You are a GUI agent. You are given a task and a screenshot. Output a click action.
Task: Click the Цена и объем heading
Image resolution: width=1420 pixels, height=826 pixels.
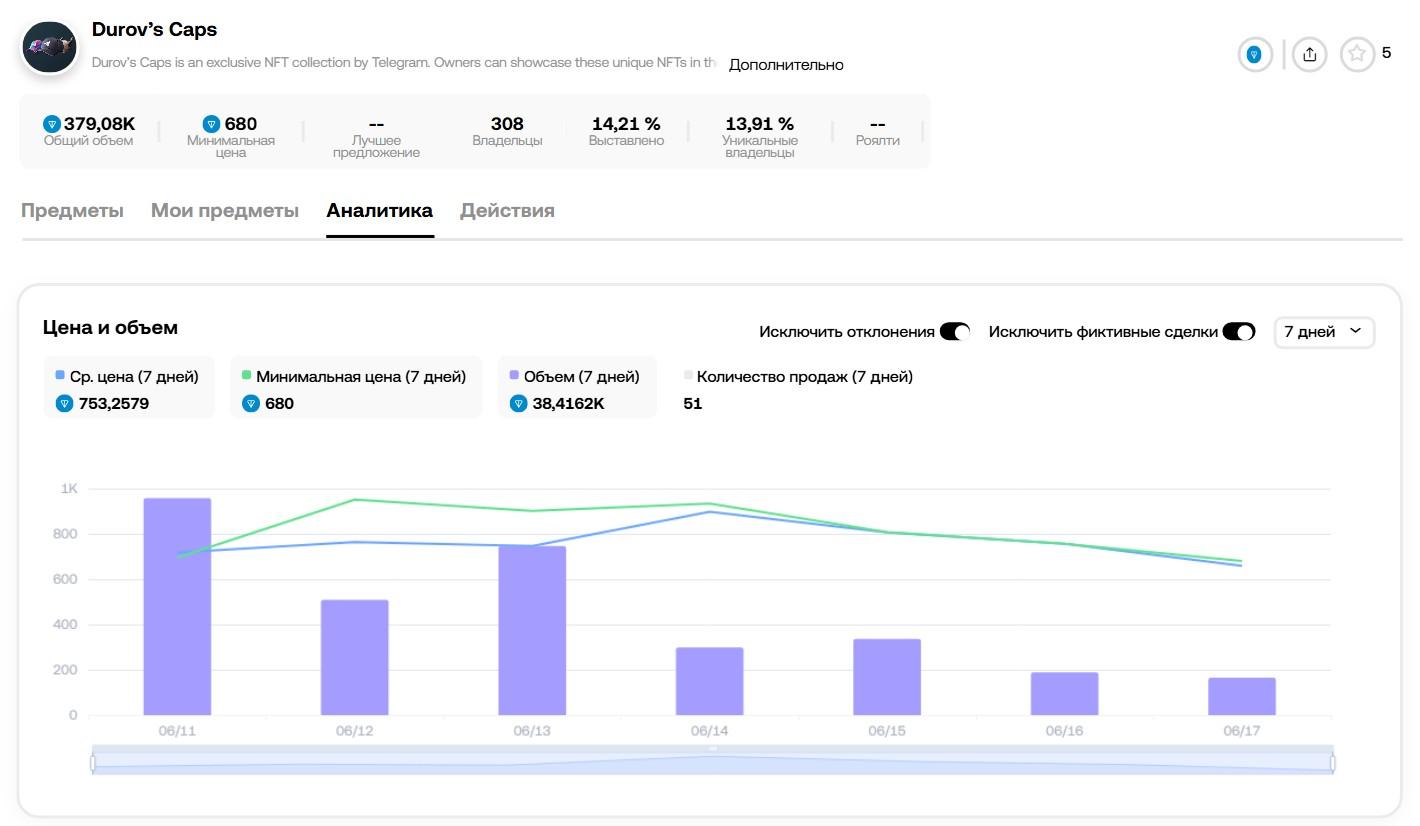[x=110, y=328]
